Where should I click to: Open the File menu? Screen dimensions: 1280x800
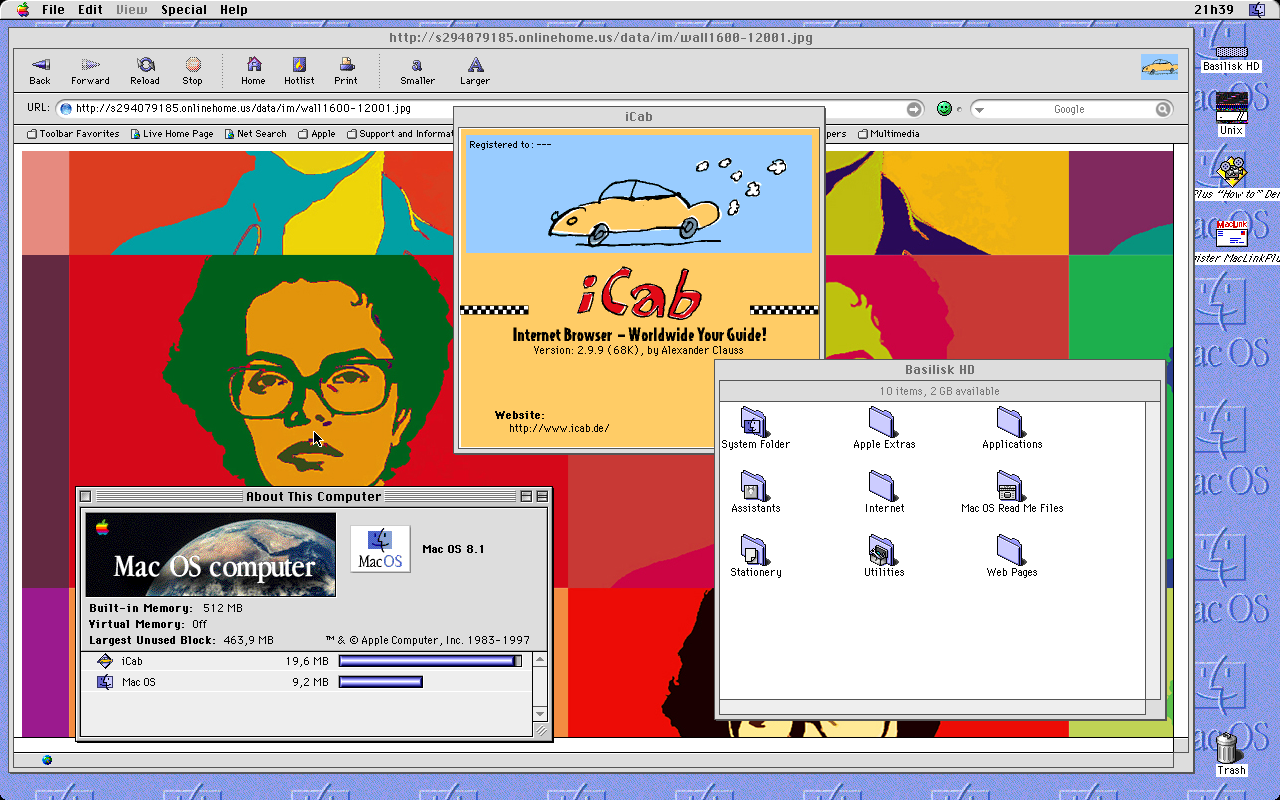point(53,10)
